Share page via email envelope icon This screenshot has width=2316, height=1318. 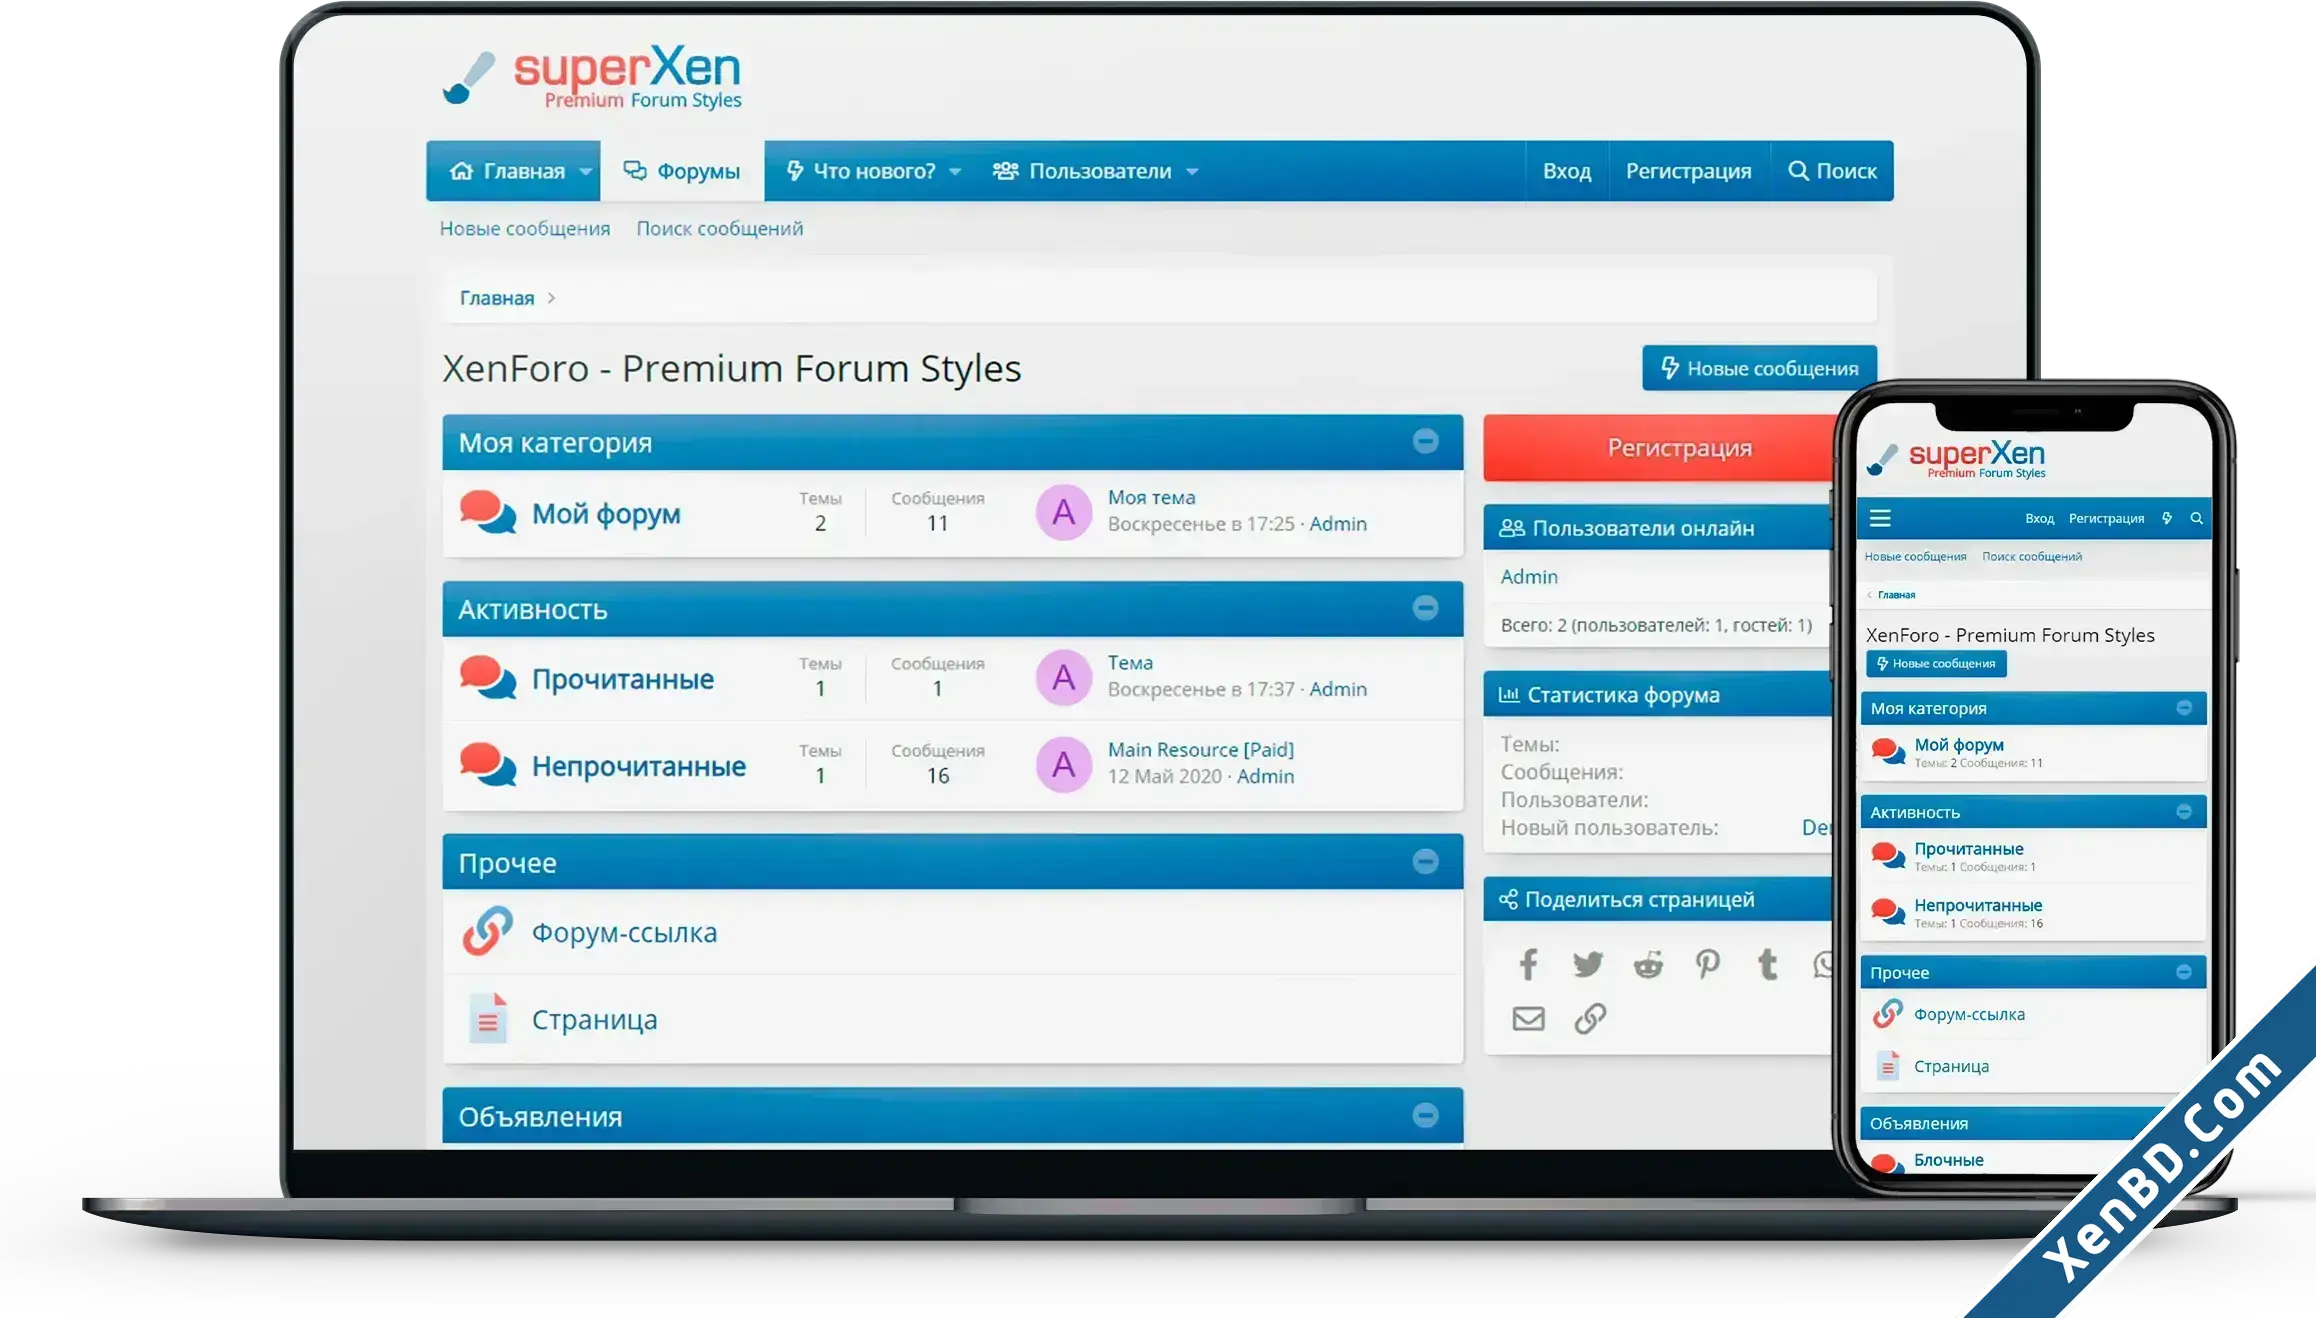1528,1019
